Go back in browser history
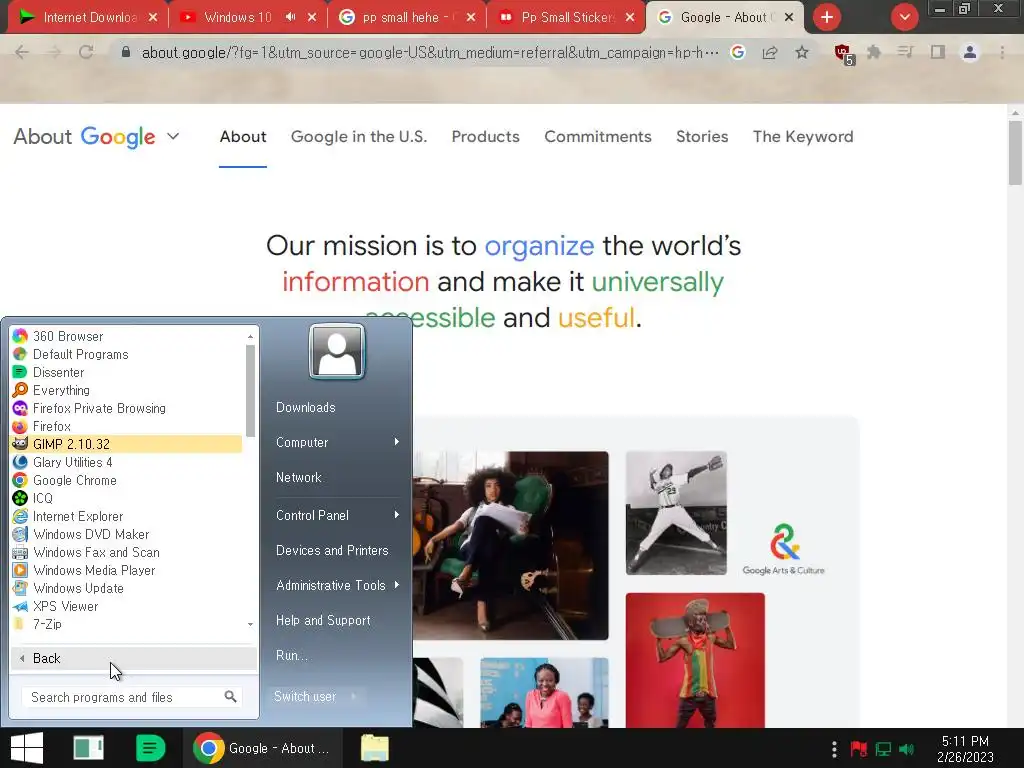The width and height of the screenshot is (1024, 768). [x=22, y=52]
